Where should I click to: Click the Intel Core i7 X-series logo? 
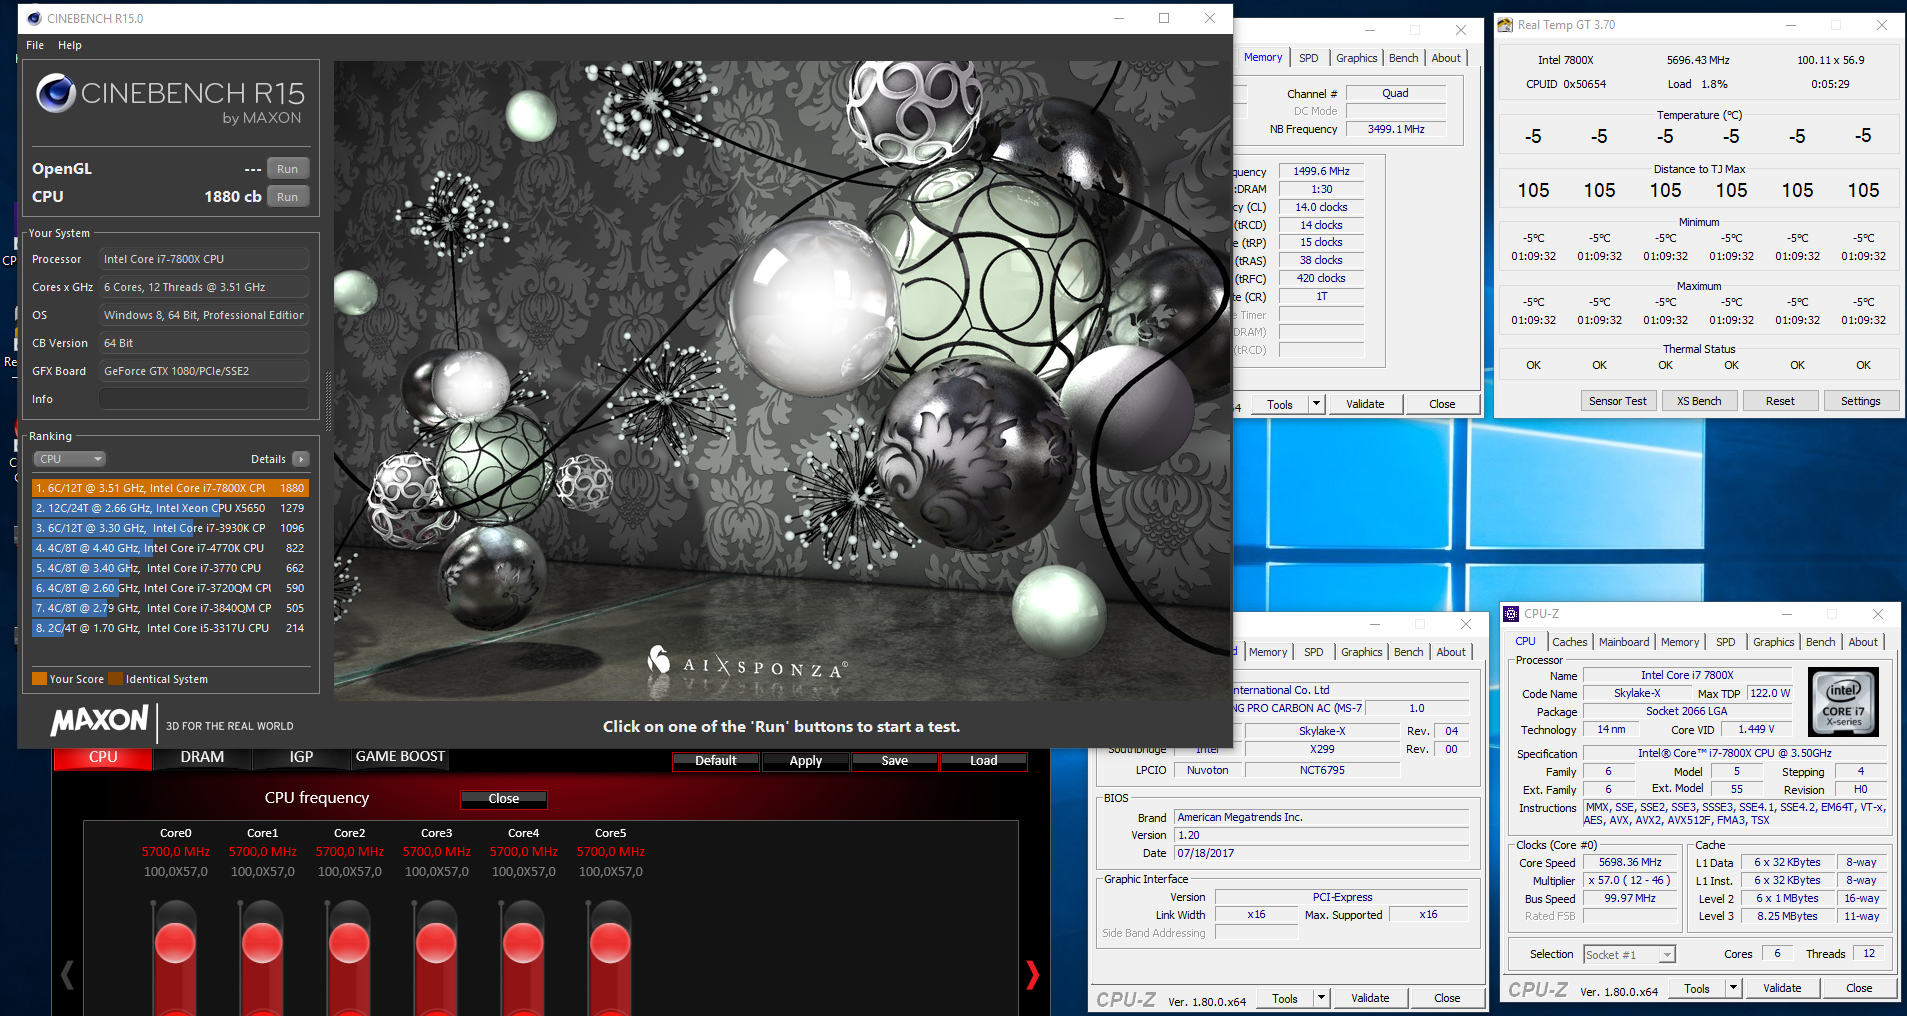click(1843, 702)
